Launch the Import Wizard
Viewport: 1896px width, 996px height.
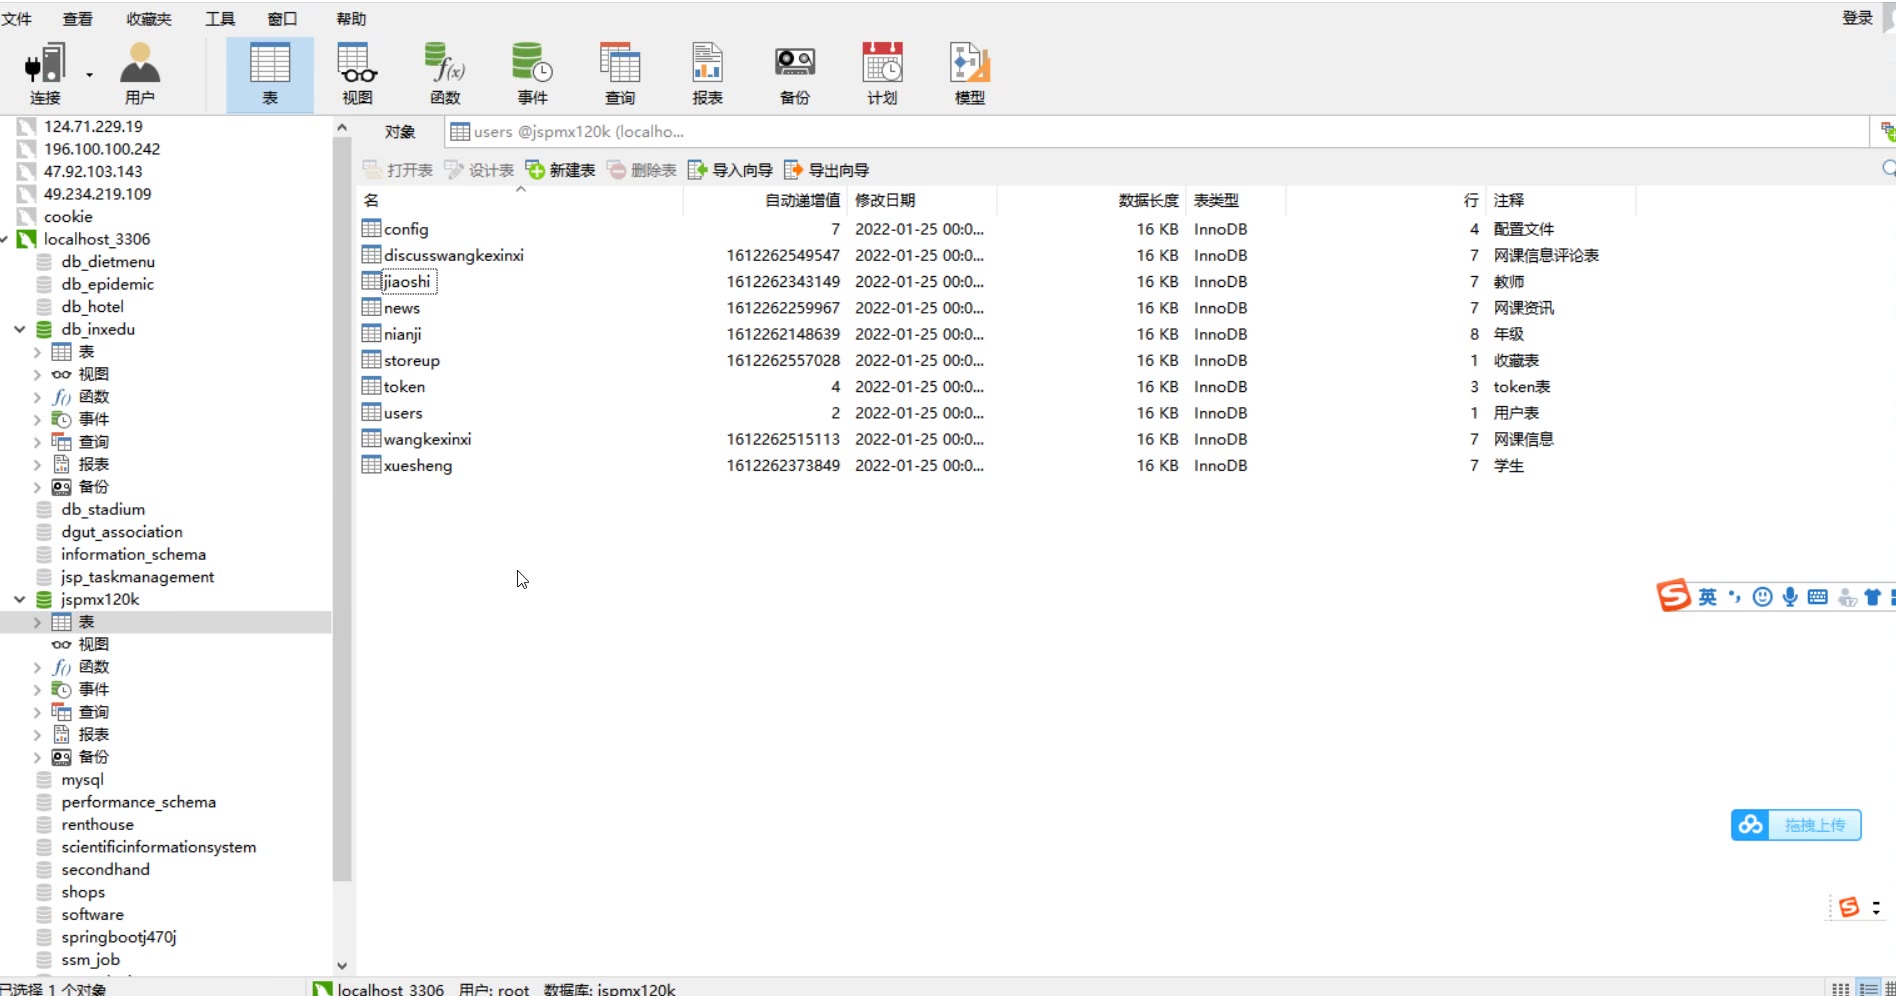pos(730,170)
